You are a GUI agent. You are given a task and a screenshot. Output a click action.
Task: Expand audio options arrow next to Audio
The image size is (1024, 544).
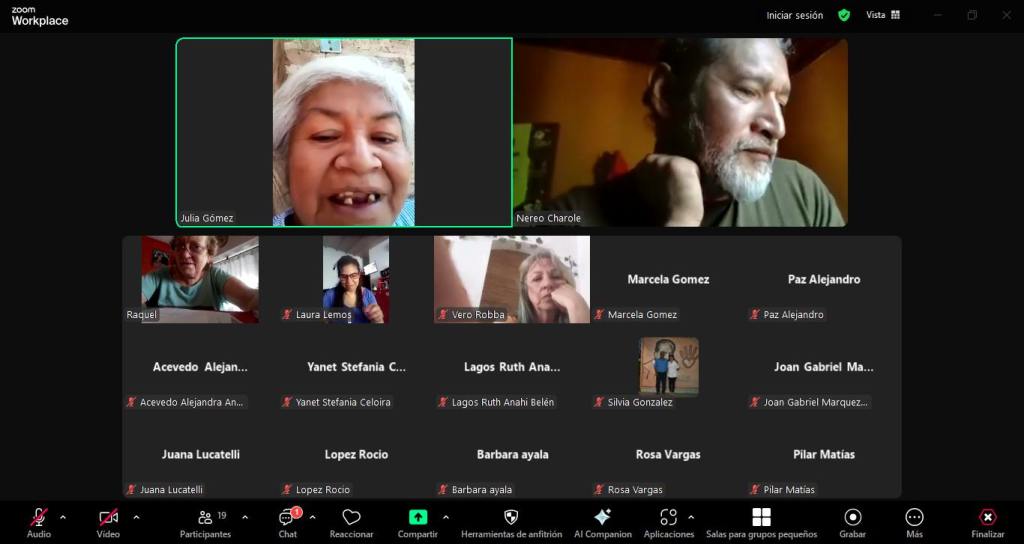[63, 517]
